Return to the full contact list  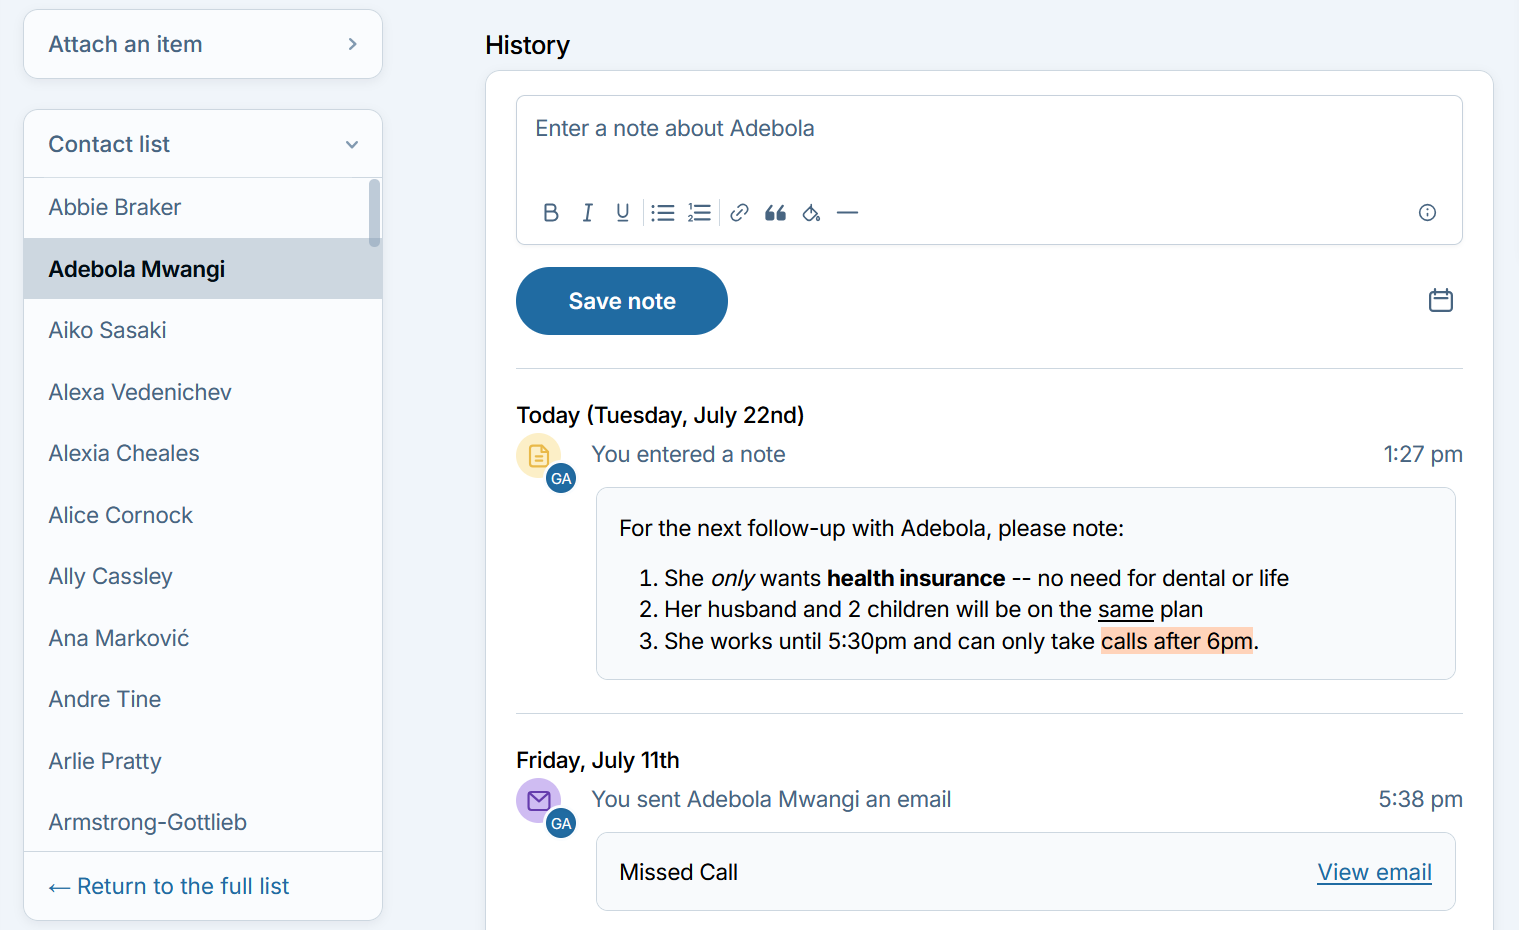[169, 886]
